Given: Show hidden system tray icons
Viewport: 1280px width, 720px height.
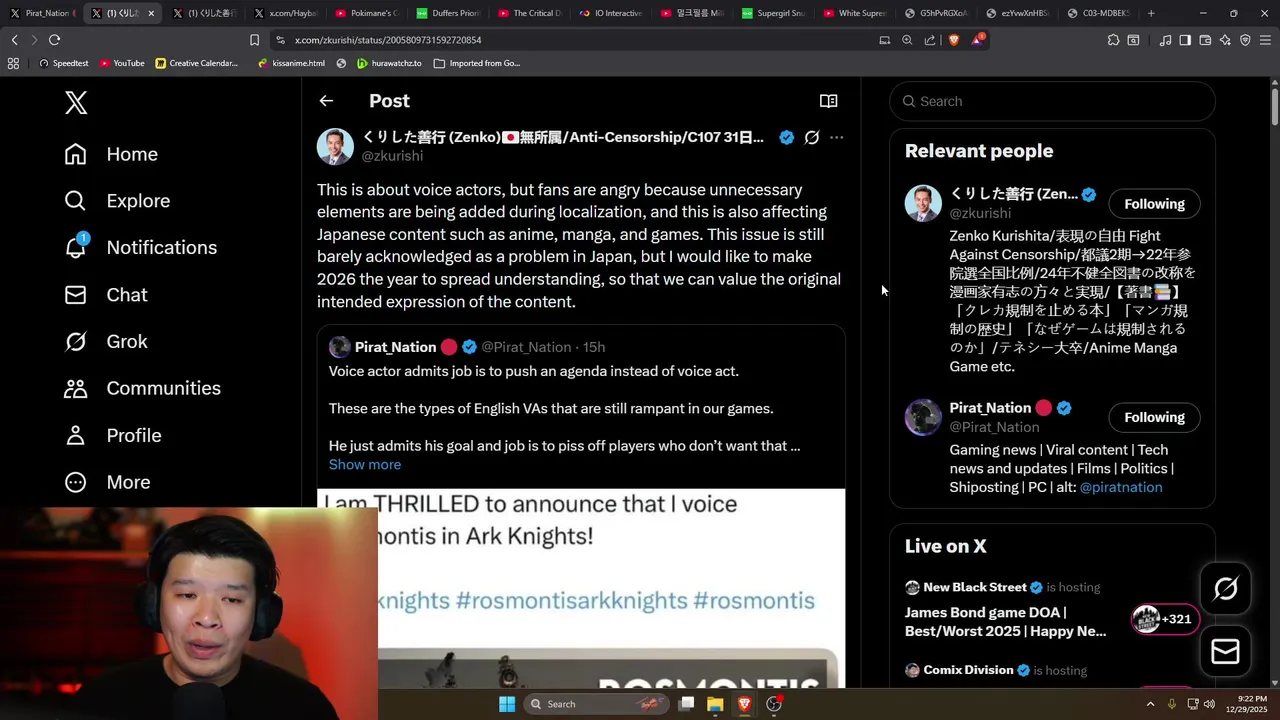Looking at the screenshot, I should [1150, 704].
